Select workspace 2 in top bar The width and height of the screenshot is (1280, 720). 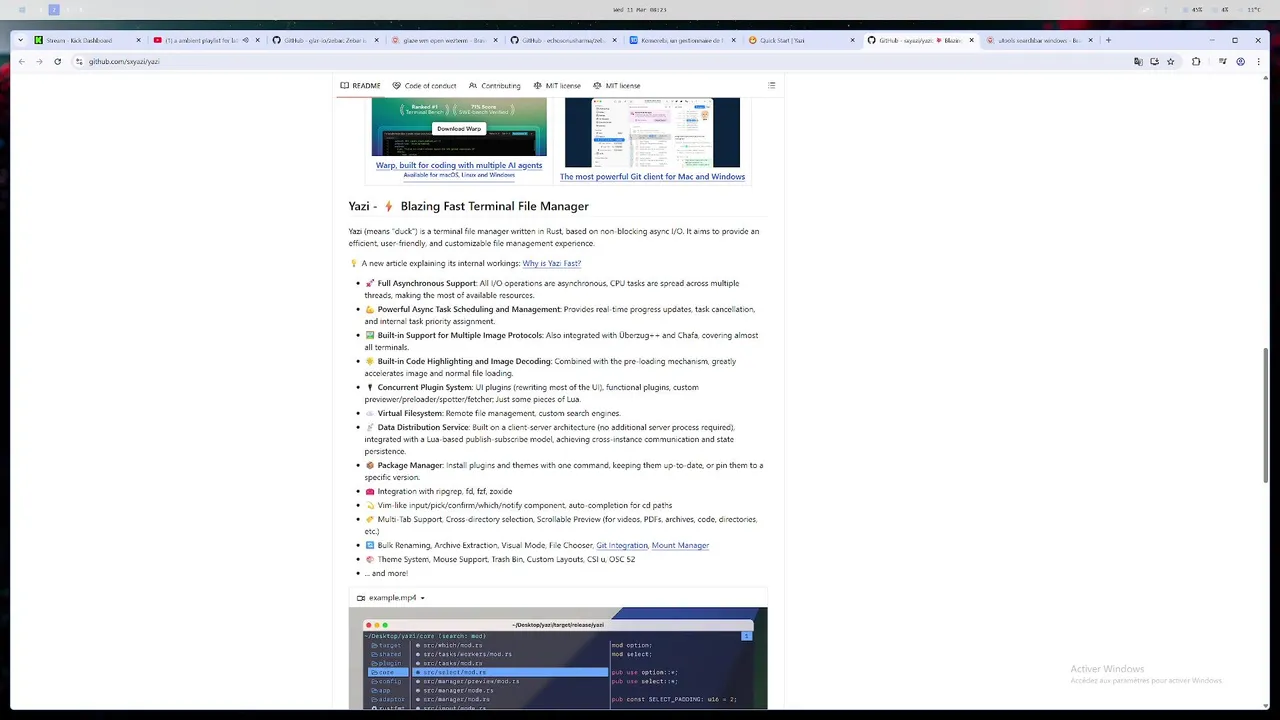click(54, 10)
